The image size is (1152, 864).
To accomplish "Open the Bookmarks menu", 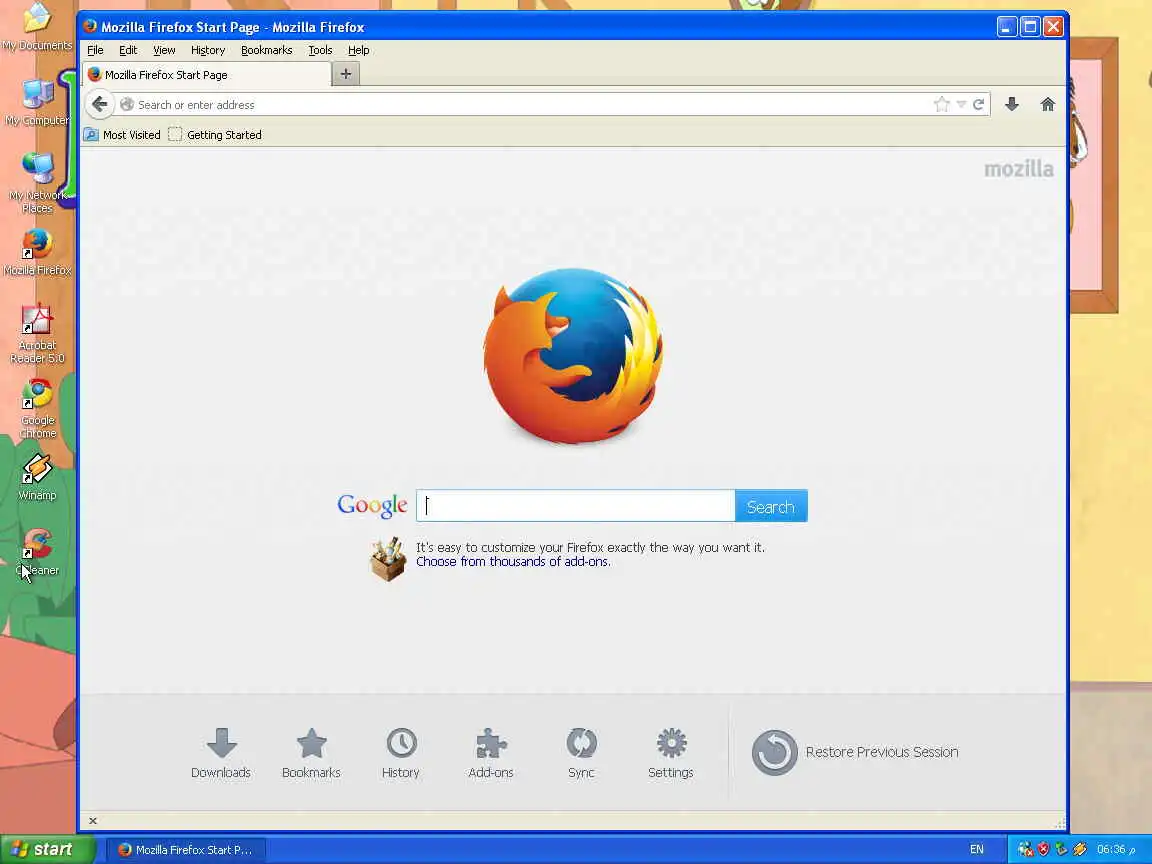I will tap(267, 50).
